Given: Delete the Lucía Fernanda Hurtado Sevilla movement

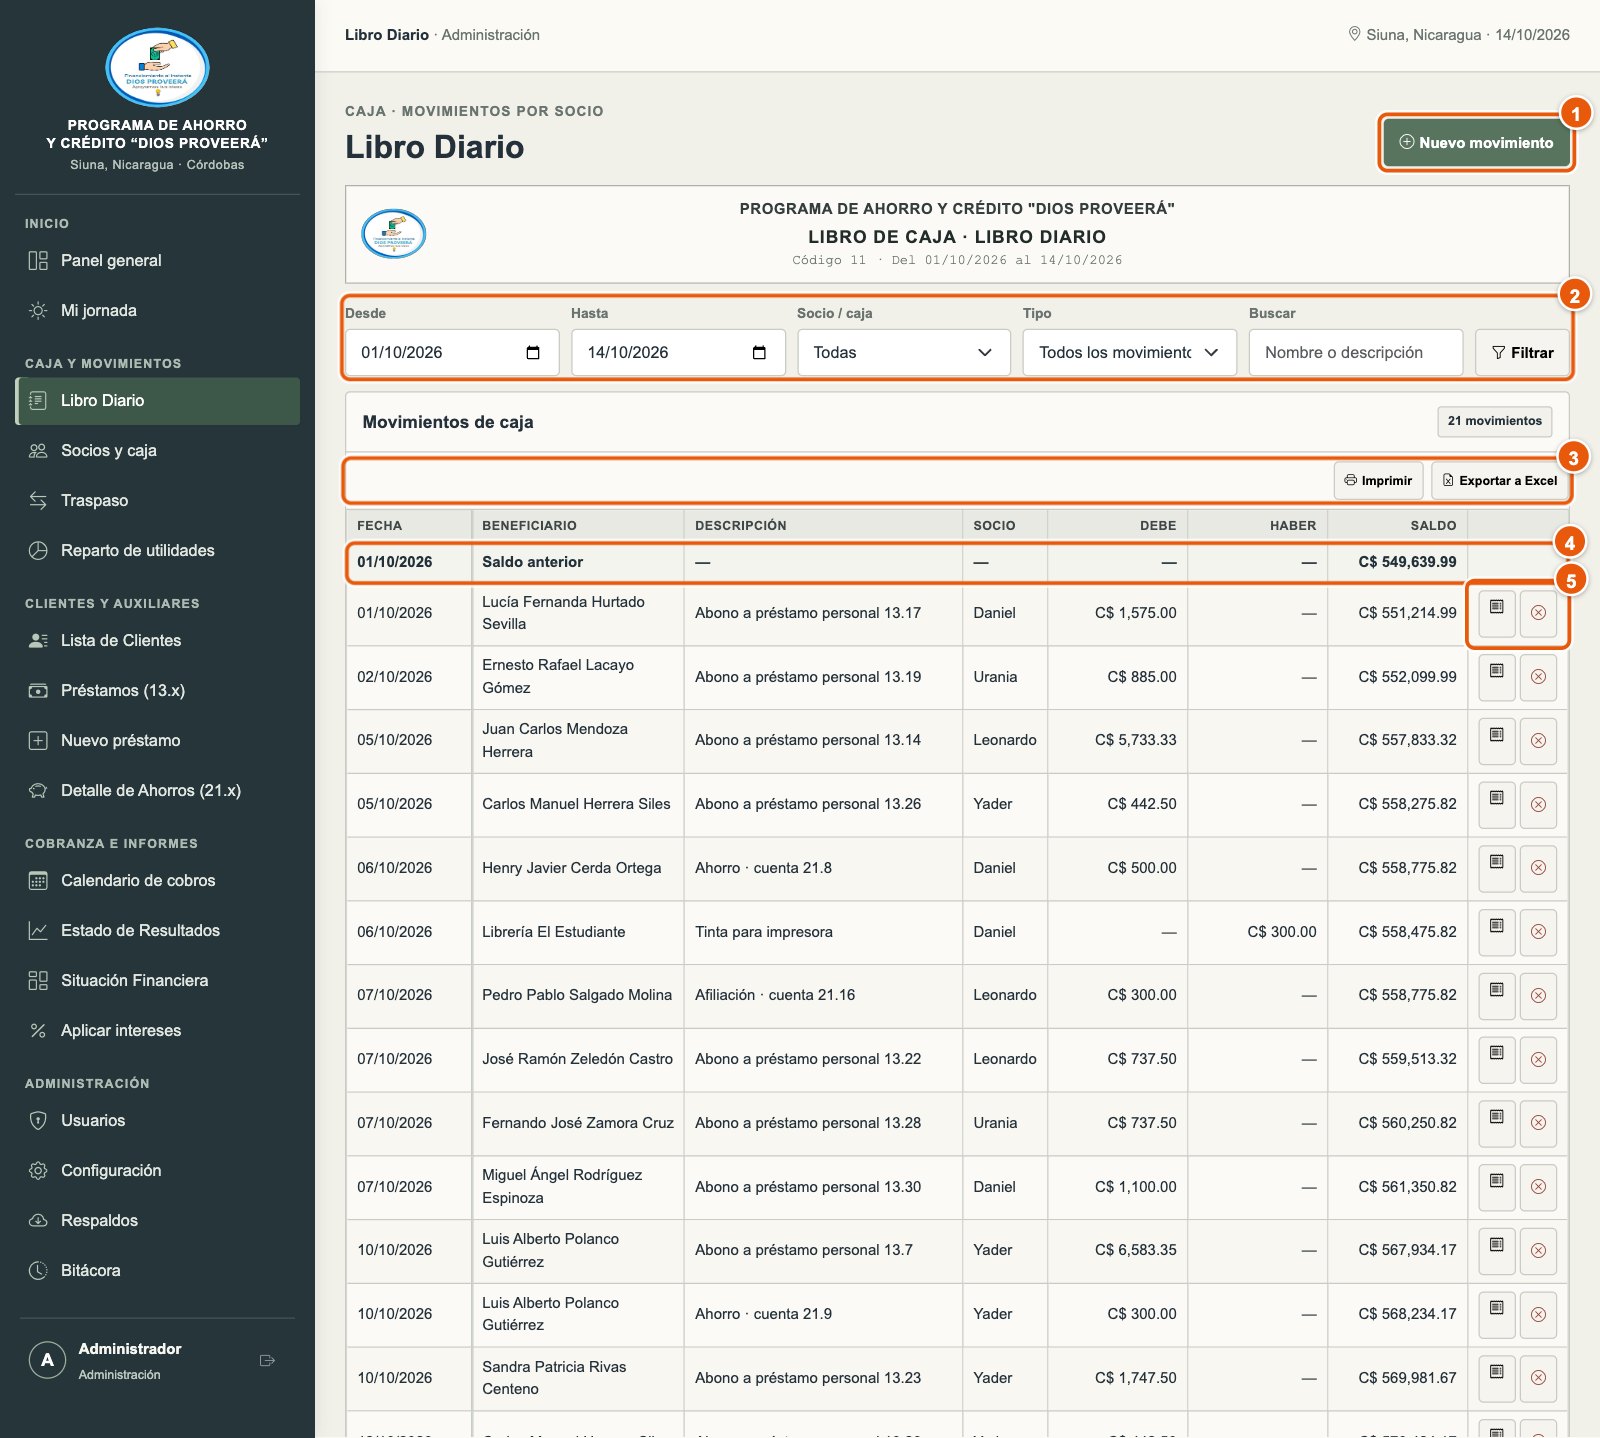Looking at the screenshot, I should tap(1538, 612).
